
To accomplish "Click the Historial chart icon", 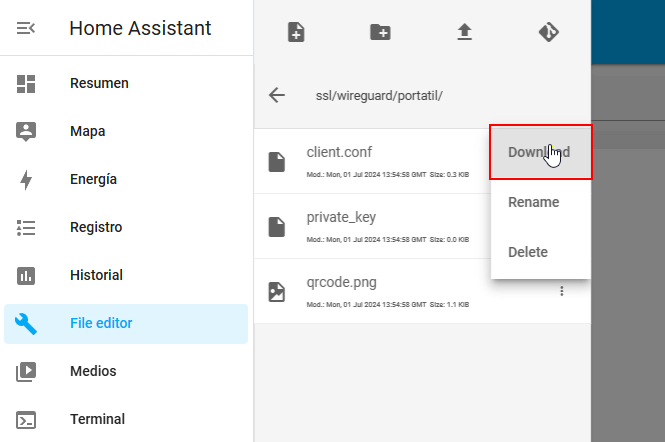I will point(27,275).
